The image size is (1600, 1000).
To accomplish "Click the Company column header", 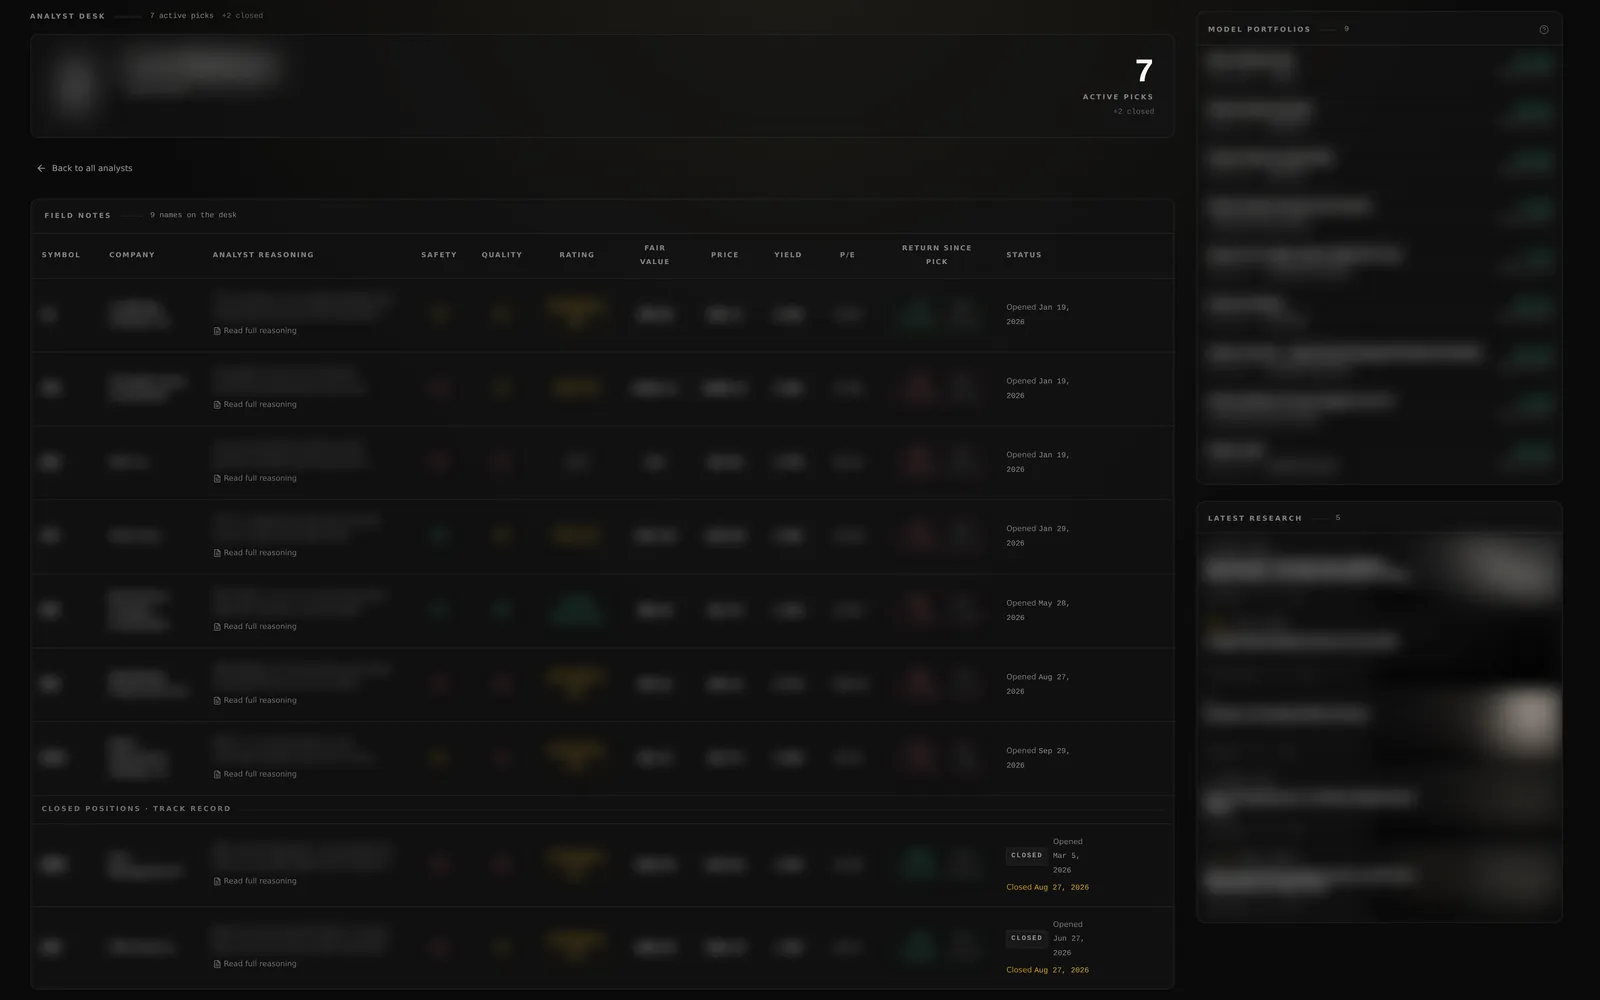I will (x=132, y=255).
